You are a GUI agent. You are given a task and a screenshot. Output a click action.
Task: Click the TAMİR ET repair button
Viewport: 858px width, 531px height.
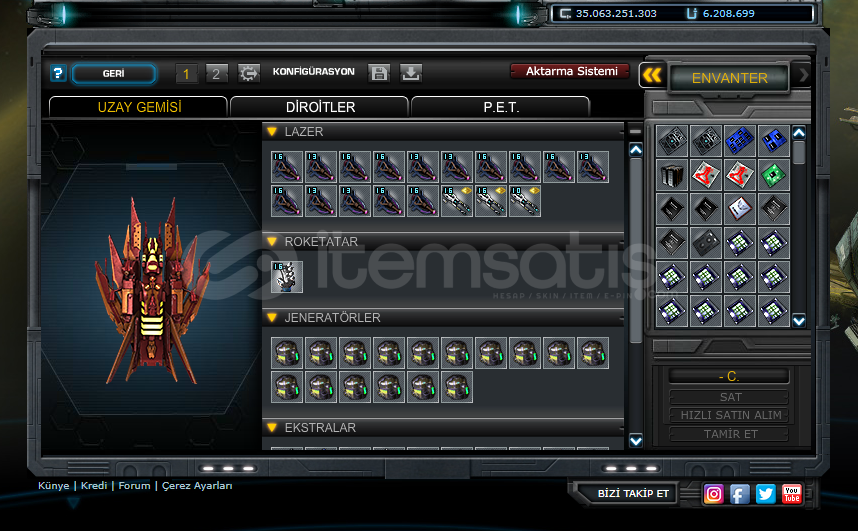pyautogui.click(x=729, y=434)
